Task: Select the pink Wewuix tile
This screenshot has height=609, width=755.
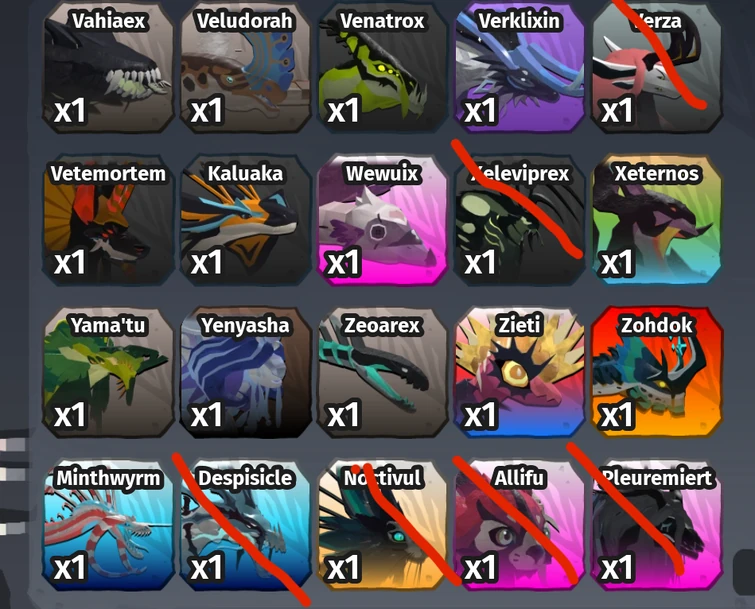Action: 383,220
